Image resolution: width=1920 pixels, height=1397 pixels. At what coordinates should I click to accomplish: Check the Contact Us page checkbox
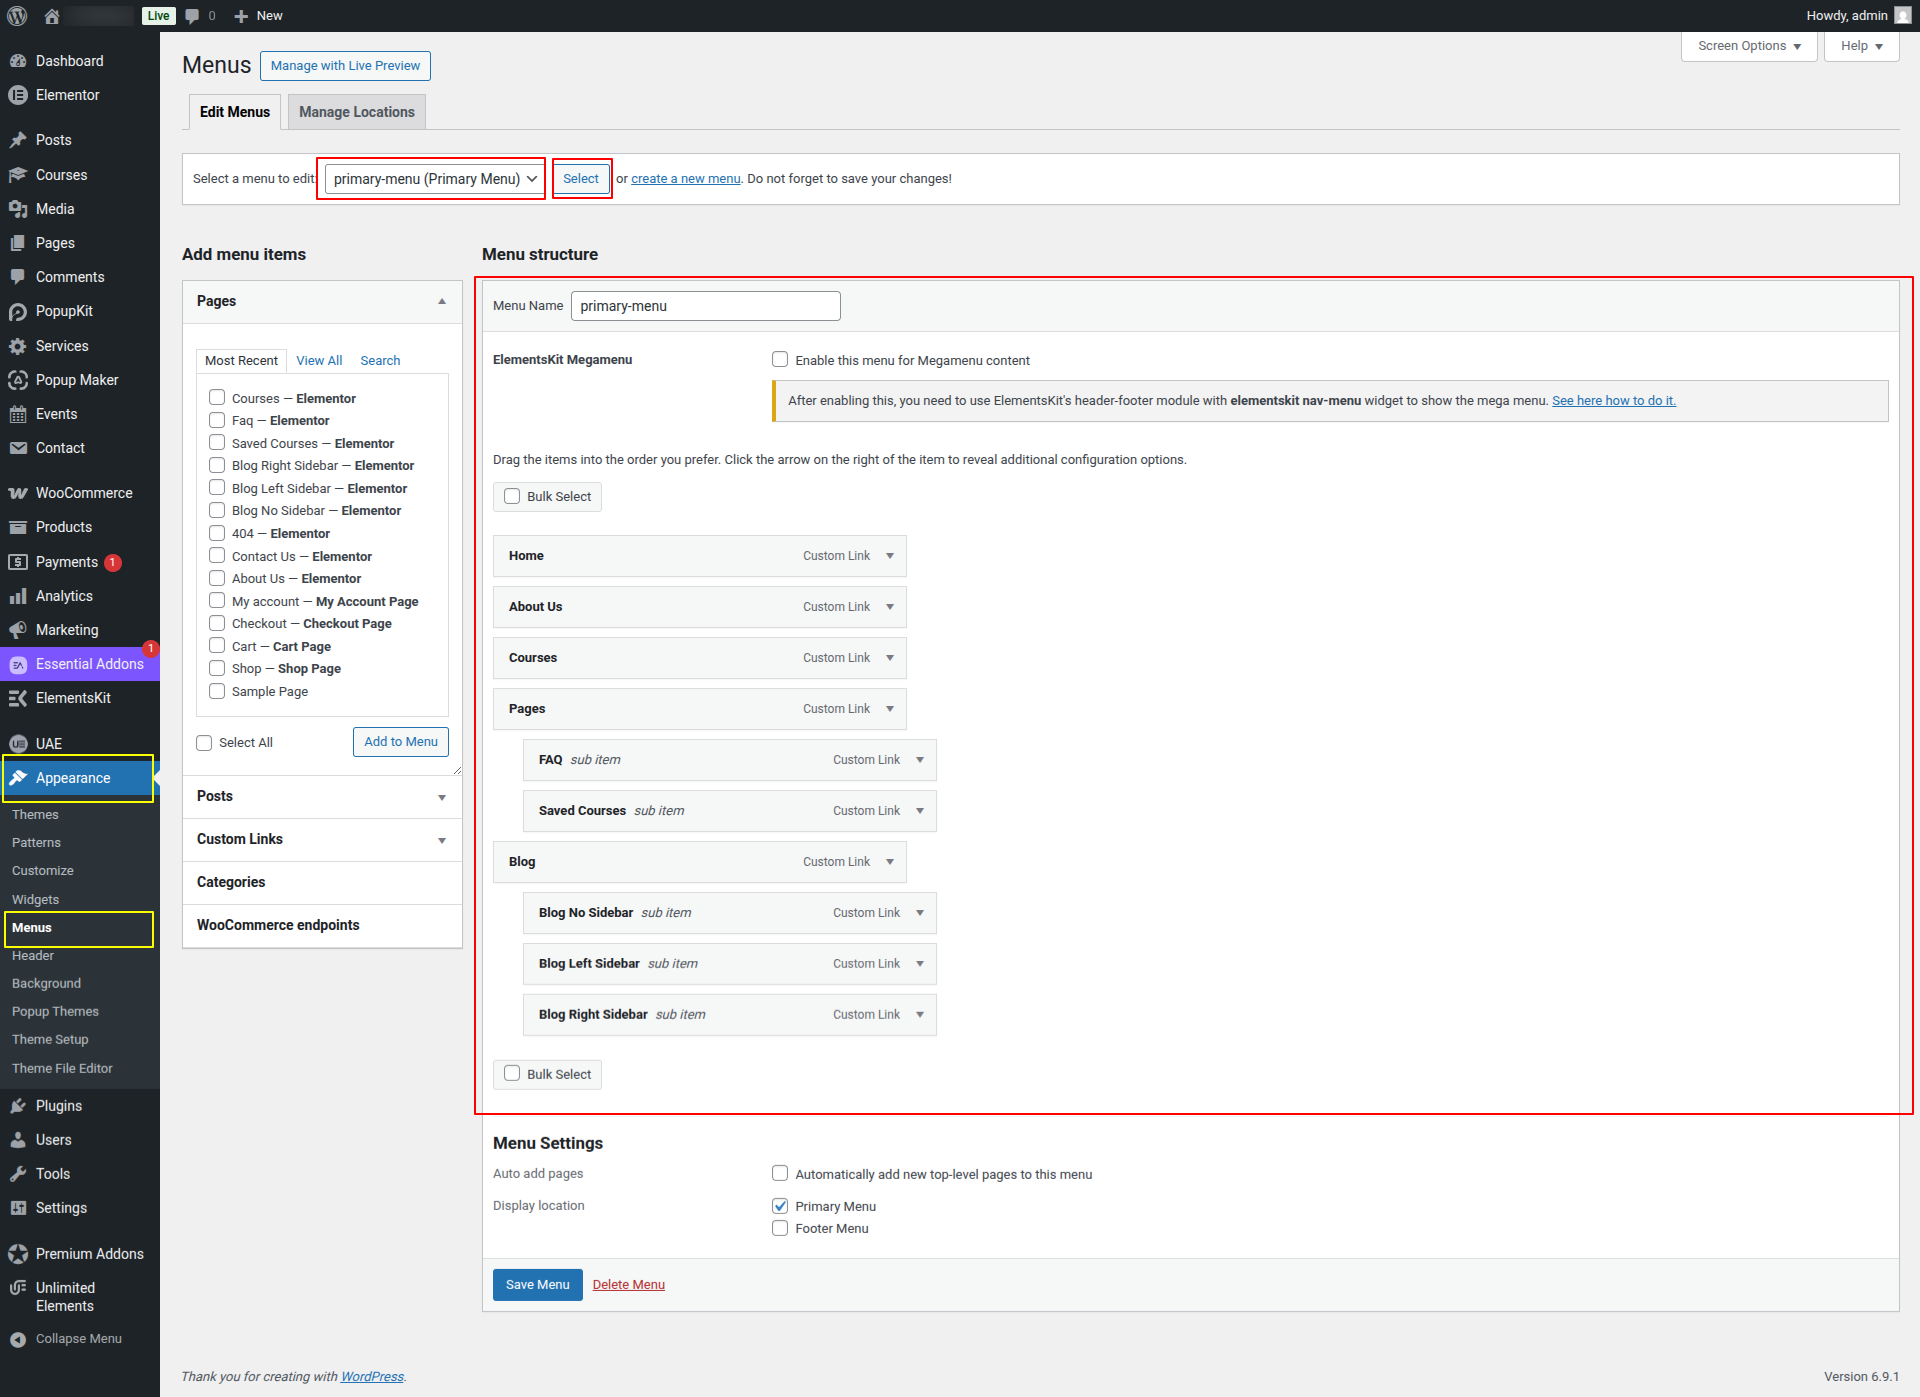[217, 556]
